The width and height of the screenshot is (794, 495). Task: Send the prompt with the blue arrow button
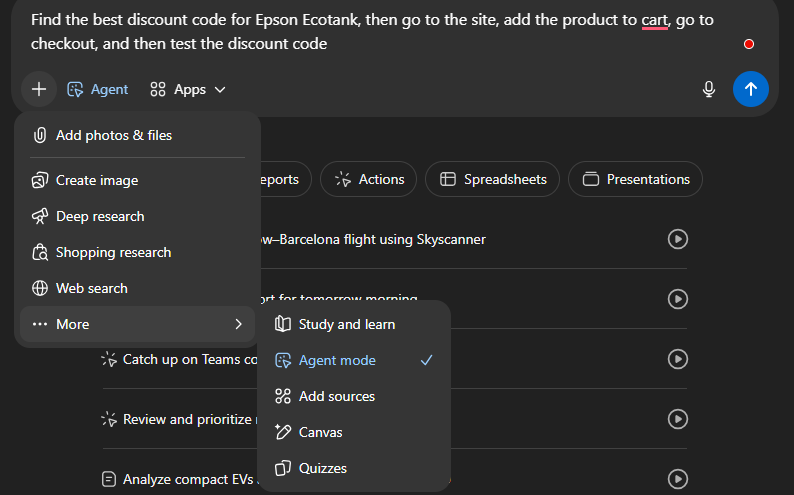pyautogui.click(x=750, y=89)
